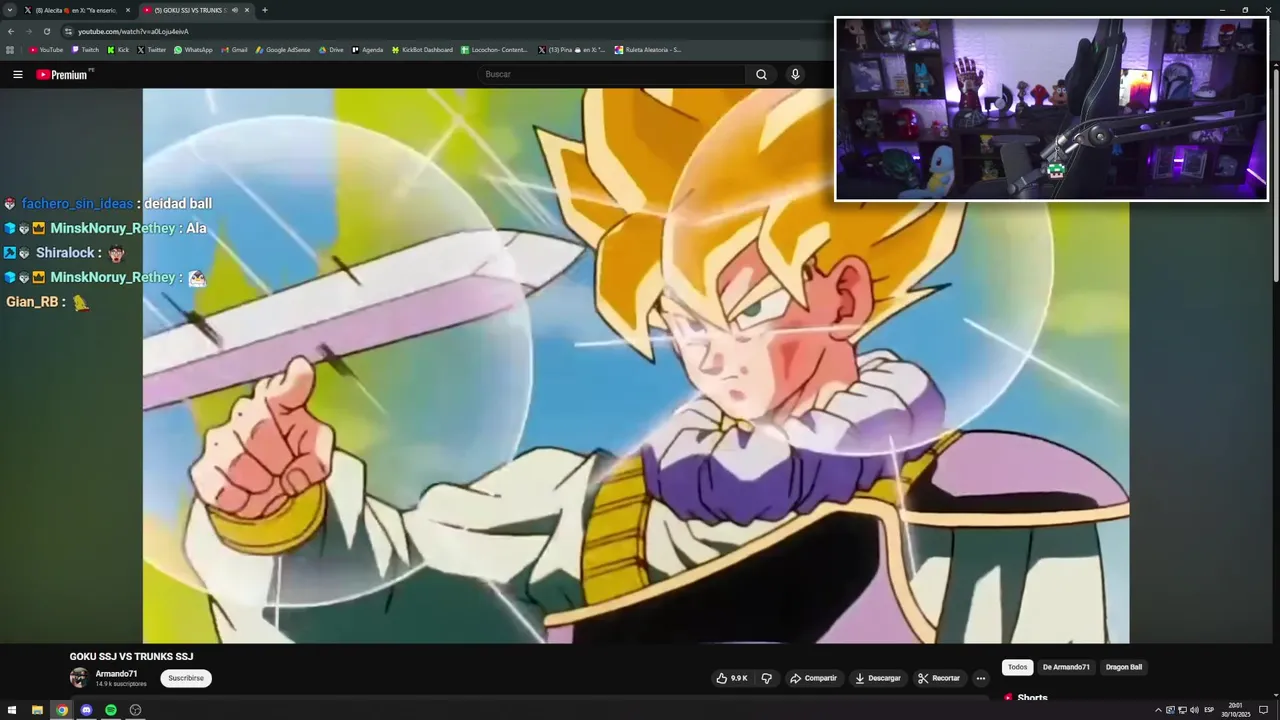The height and width of the screenshot is (720, 1280).
Task: Open the YouTube guide hamburger menu
Action: (x=17, y=75)
